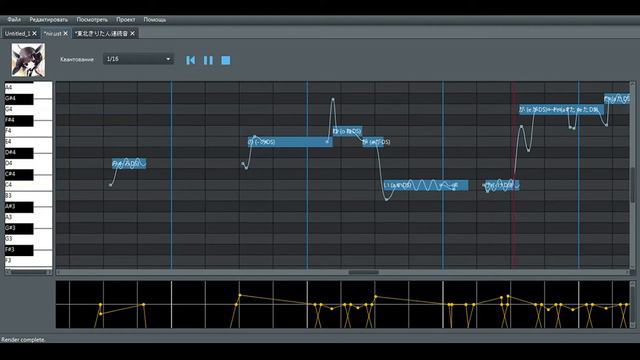Select the long の note on E4

[x=290, y=142]
